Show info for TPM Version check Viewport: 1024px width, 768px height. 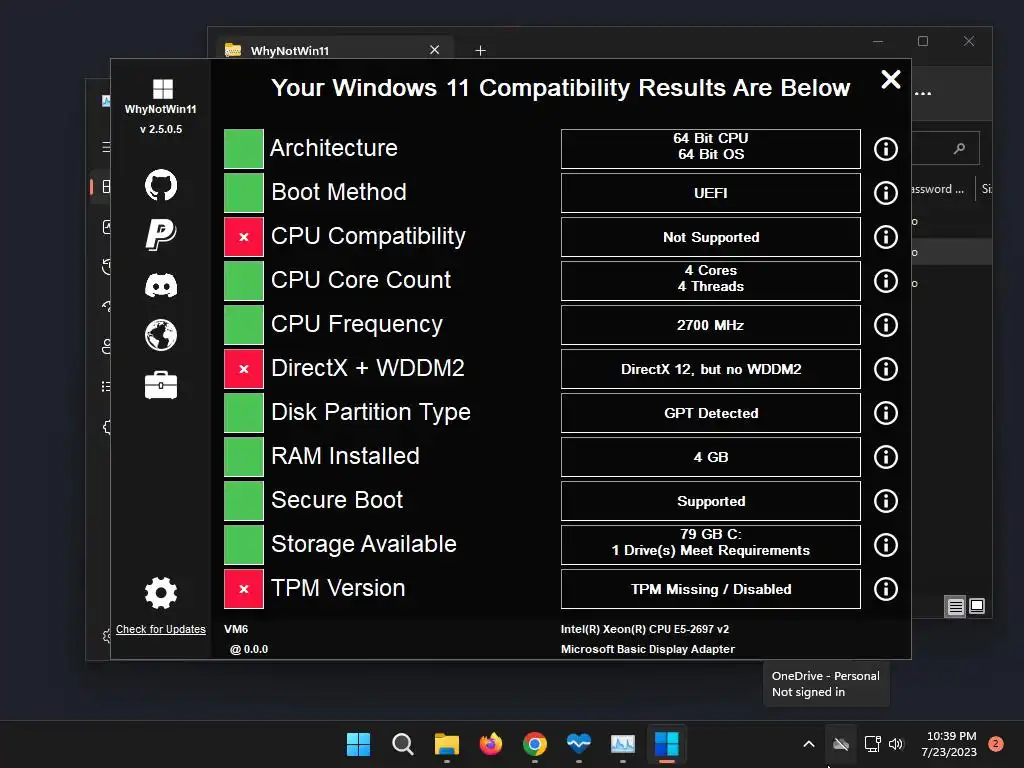(886, 588)
